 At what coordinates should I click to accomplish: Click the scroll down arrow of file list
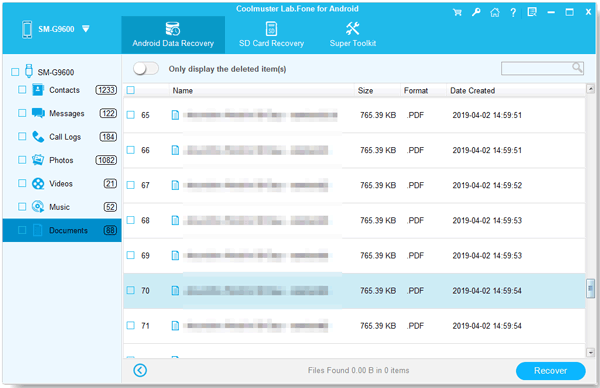coord(590,352)
